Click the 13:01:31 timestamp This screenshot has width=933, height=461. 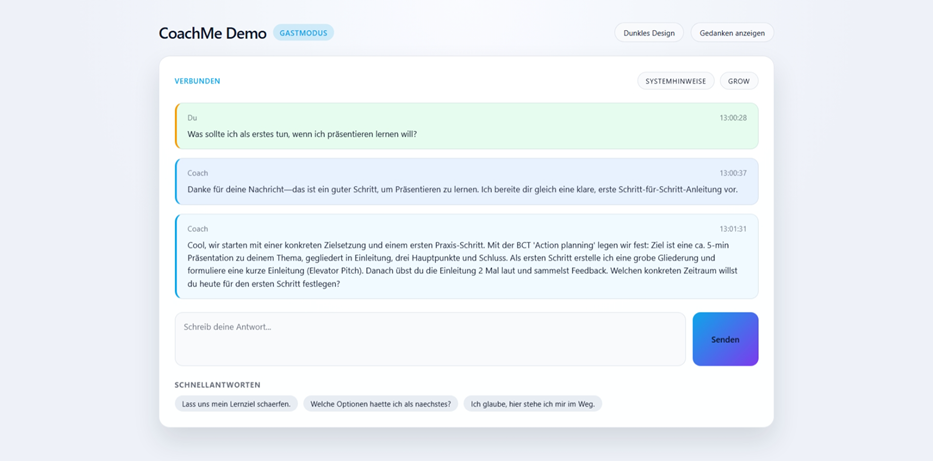pos(732,229)
